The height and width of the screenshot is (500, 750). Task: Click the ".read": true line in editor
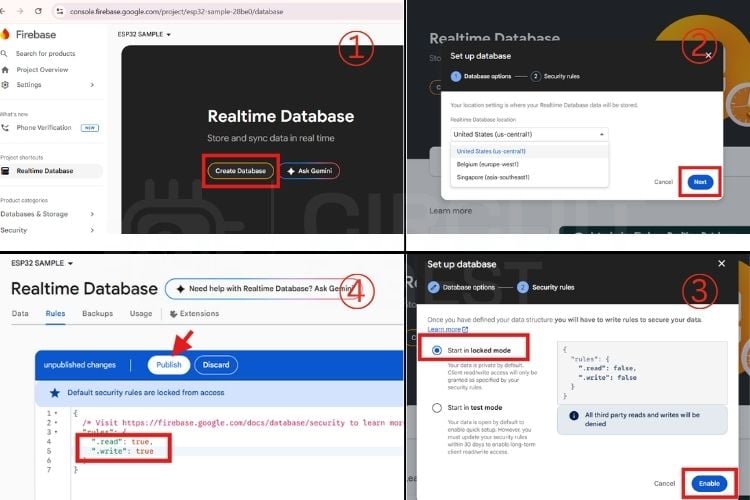pos(122,442)
